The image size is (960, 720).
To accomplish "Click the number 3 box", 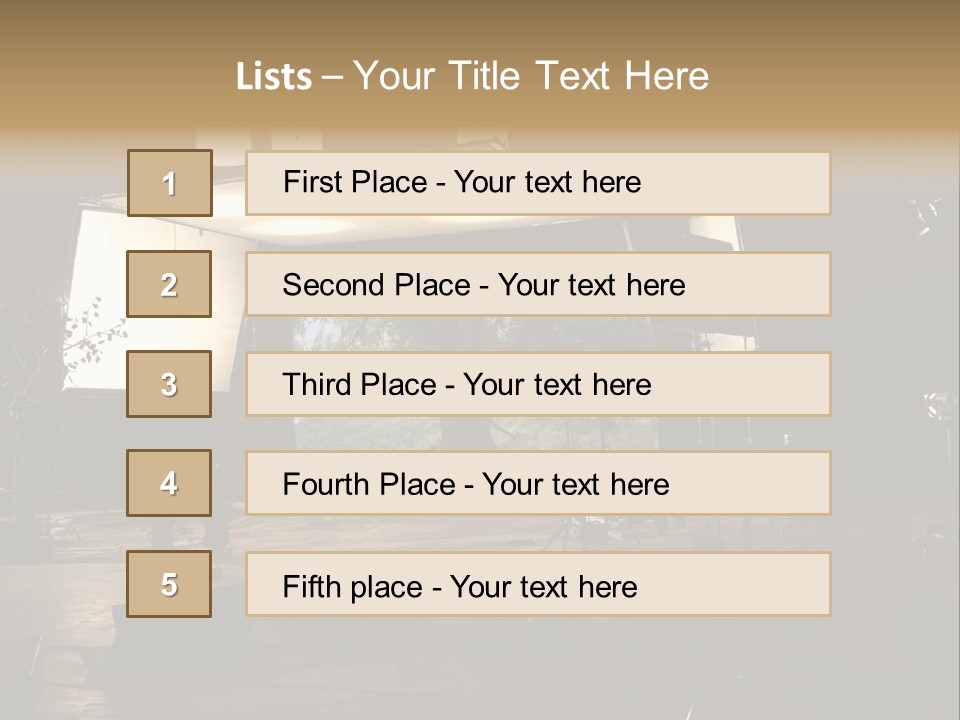I will click(x=169, y=384).
